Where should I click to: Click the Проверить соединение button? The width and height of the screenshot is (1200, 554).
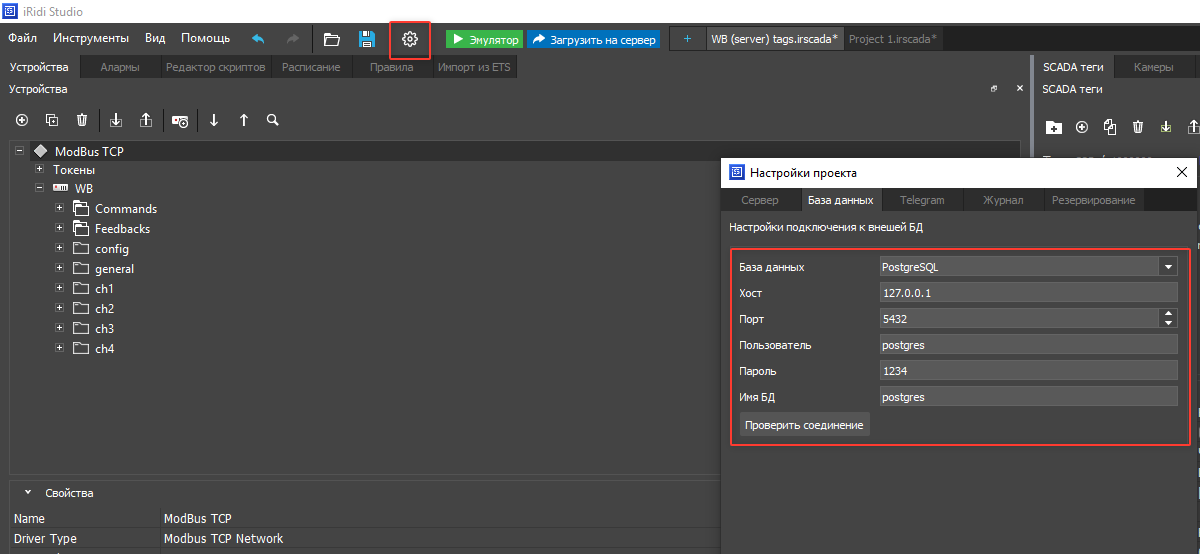tap(804, 425)
